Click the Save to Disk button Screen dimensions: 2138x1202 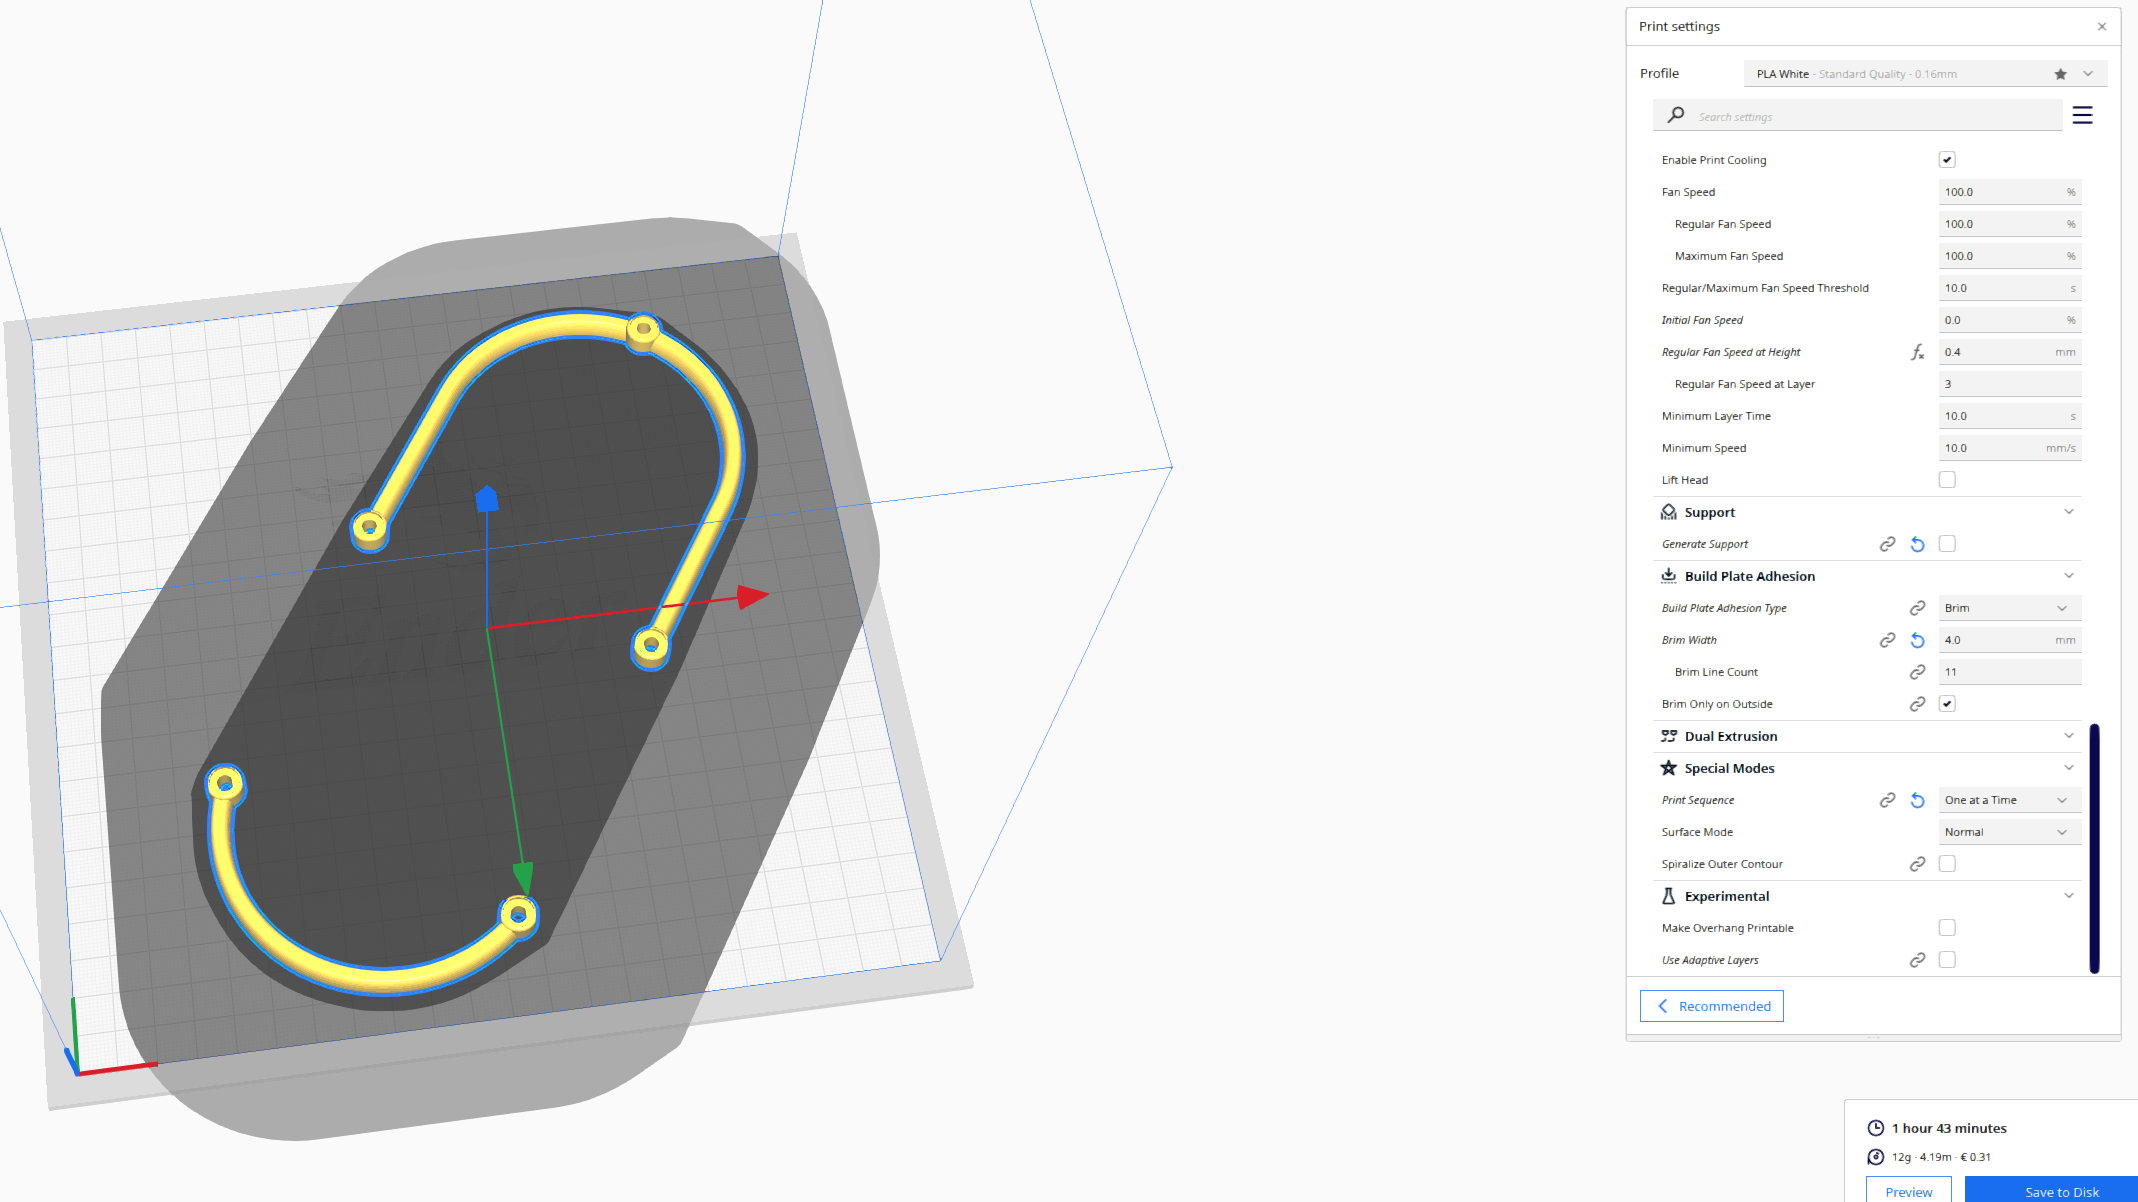point(2063,1190)
